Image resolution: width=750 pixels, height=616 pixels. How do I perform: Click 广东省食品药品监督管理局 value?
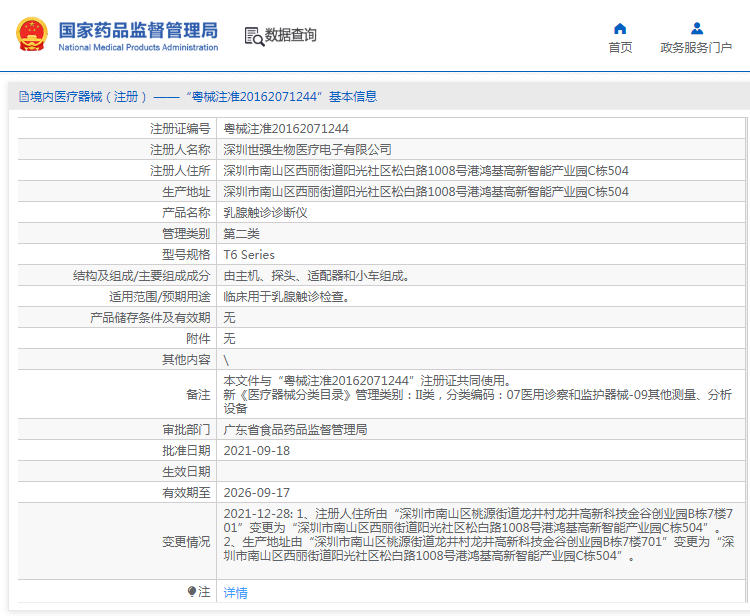(x=296, y=430)
